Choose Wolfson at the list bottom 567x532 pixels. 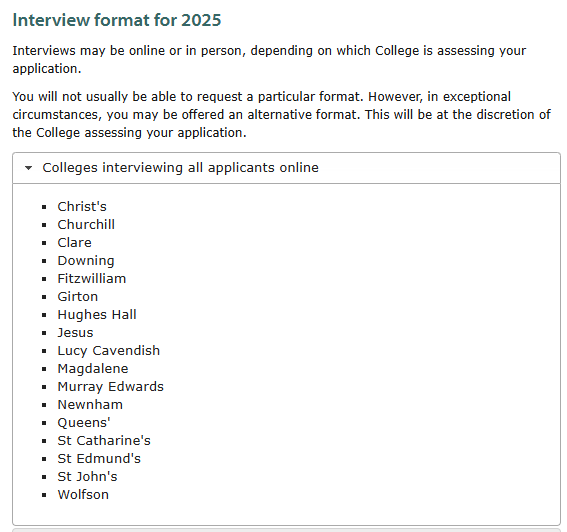pos(83,494)
